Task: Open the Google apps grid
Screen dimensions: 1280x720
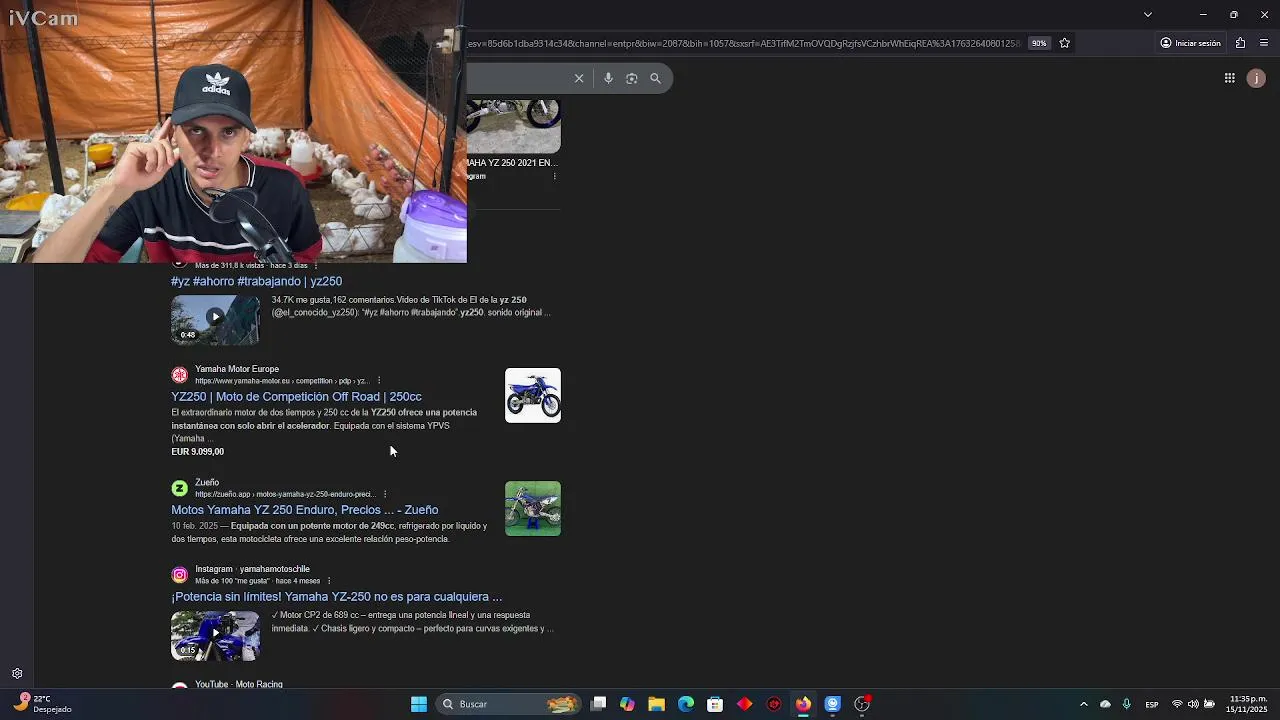Action: (x=1230, y=78)
